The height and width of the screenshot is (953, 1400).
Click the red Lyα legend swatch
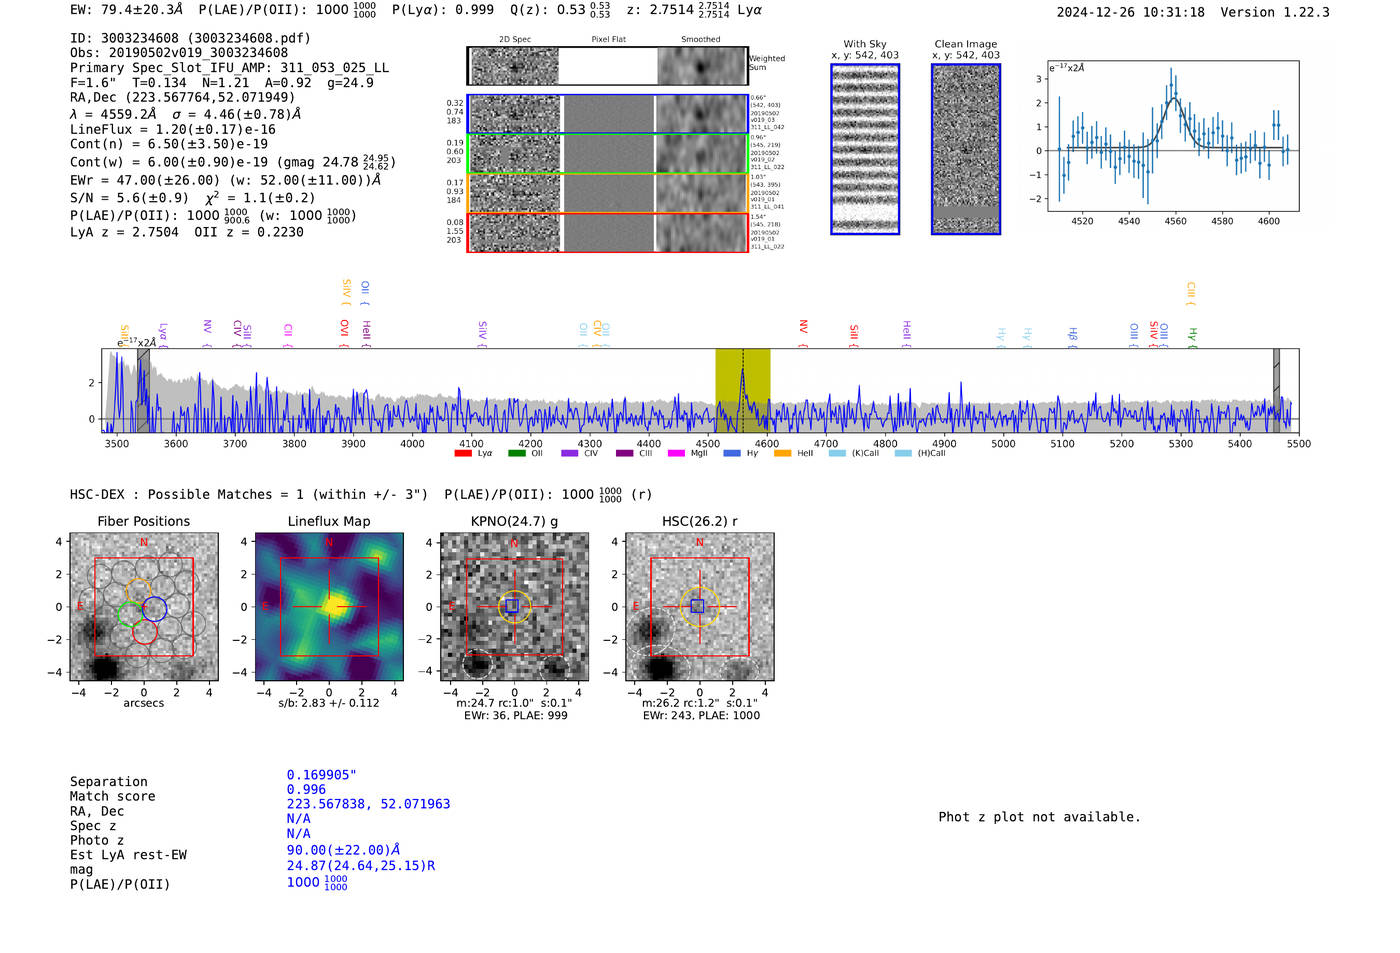463,454
